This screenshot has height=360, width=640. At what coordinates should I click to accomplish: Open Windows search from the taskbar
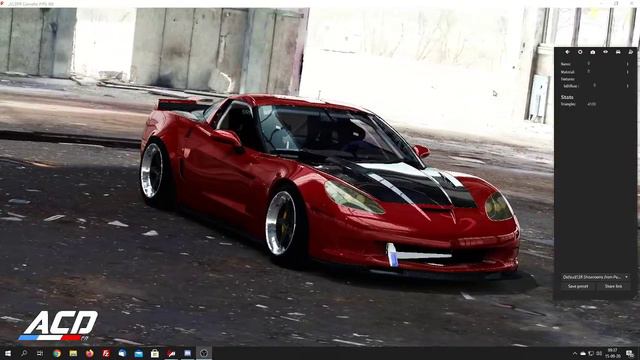(x=24, y=353)
